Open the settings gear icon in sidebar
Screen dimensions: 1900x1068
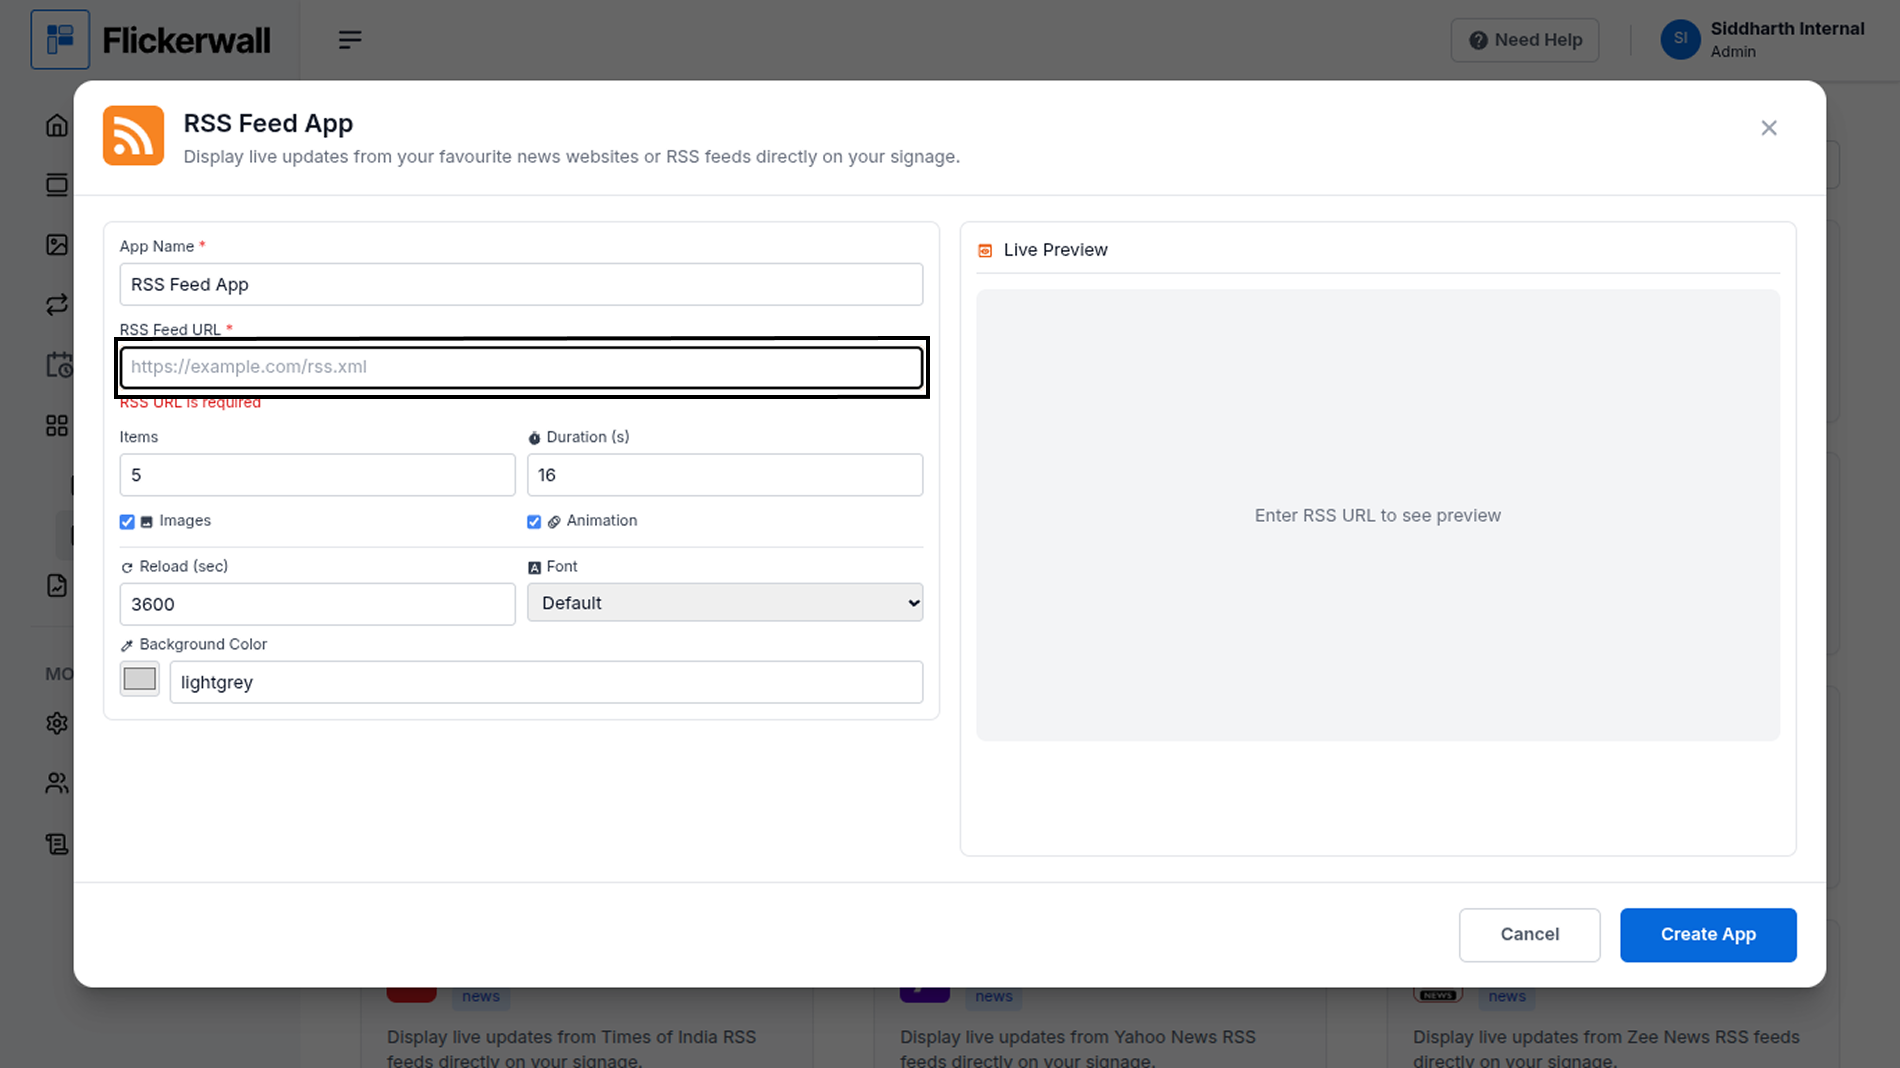pos(57,723)
